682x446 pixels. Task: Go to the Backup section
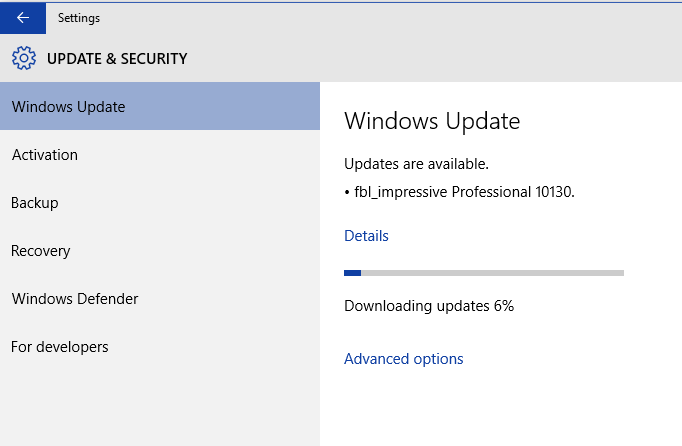coord(35,203)
